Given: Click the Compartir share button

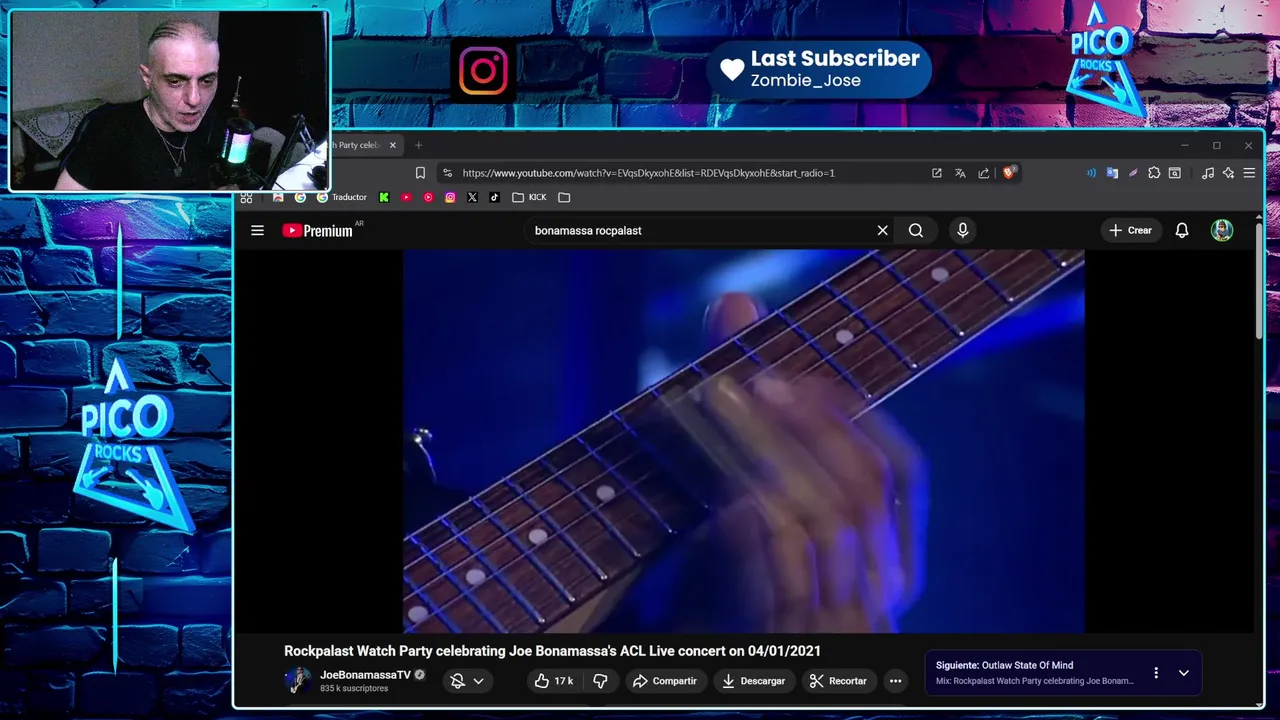Looking at the screenshot, I should point(665,681).
